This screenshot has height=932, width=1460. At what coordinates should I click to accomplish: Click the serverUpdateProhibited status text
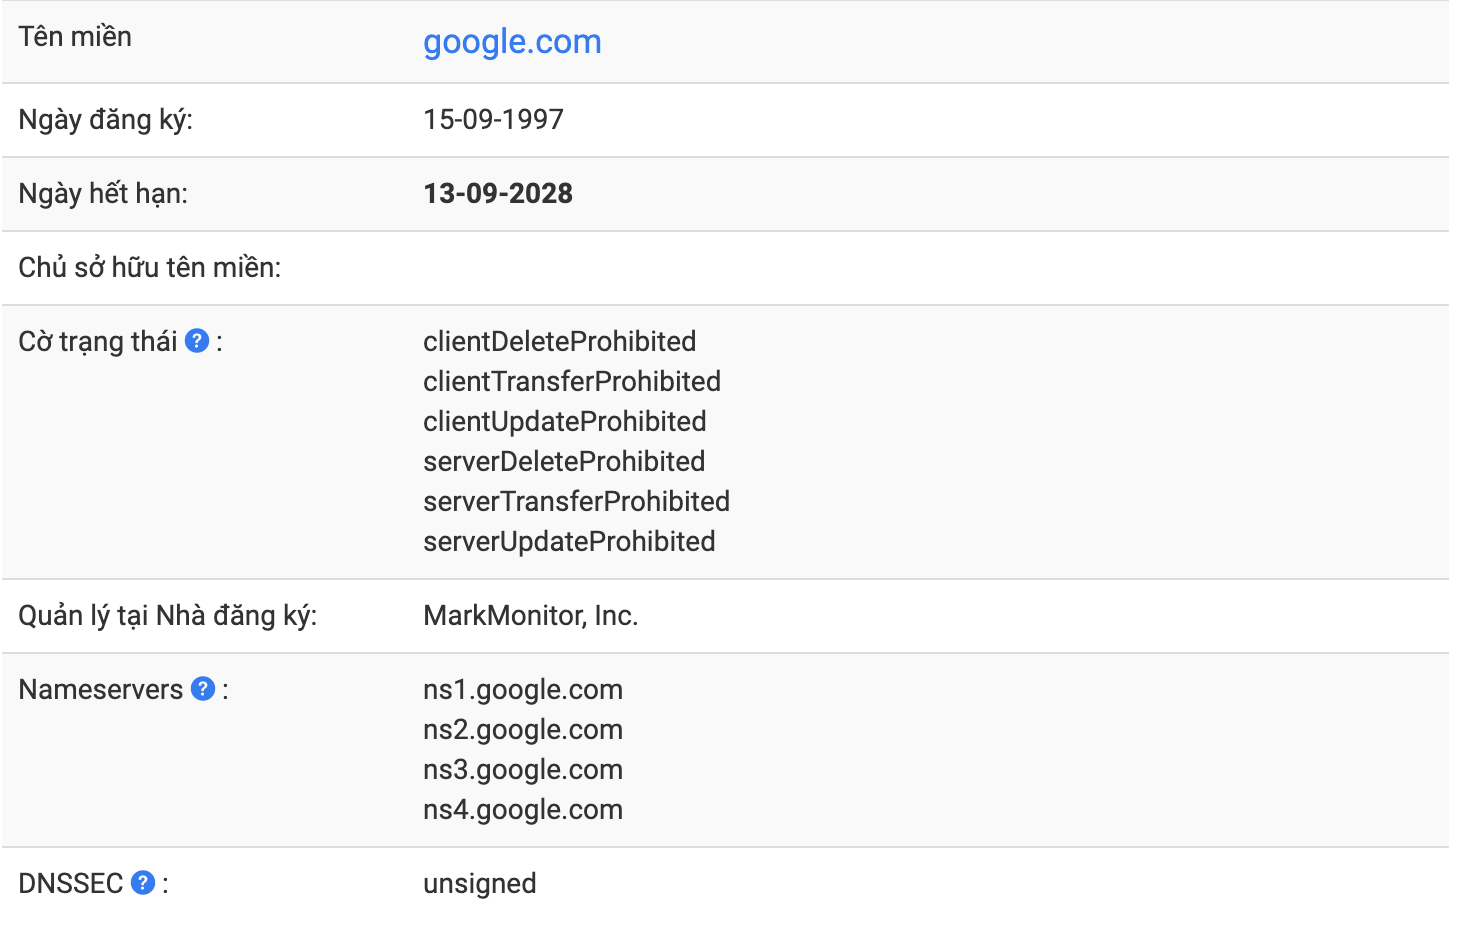pos(569,542)
